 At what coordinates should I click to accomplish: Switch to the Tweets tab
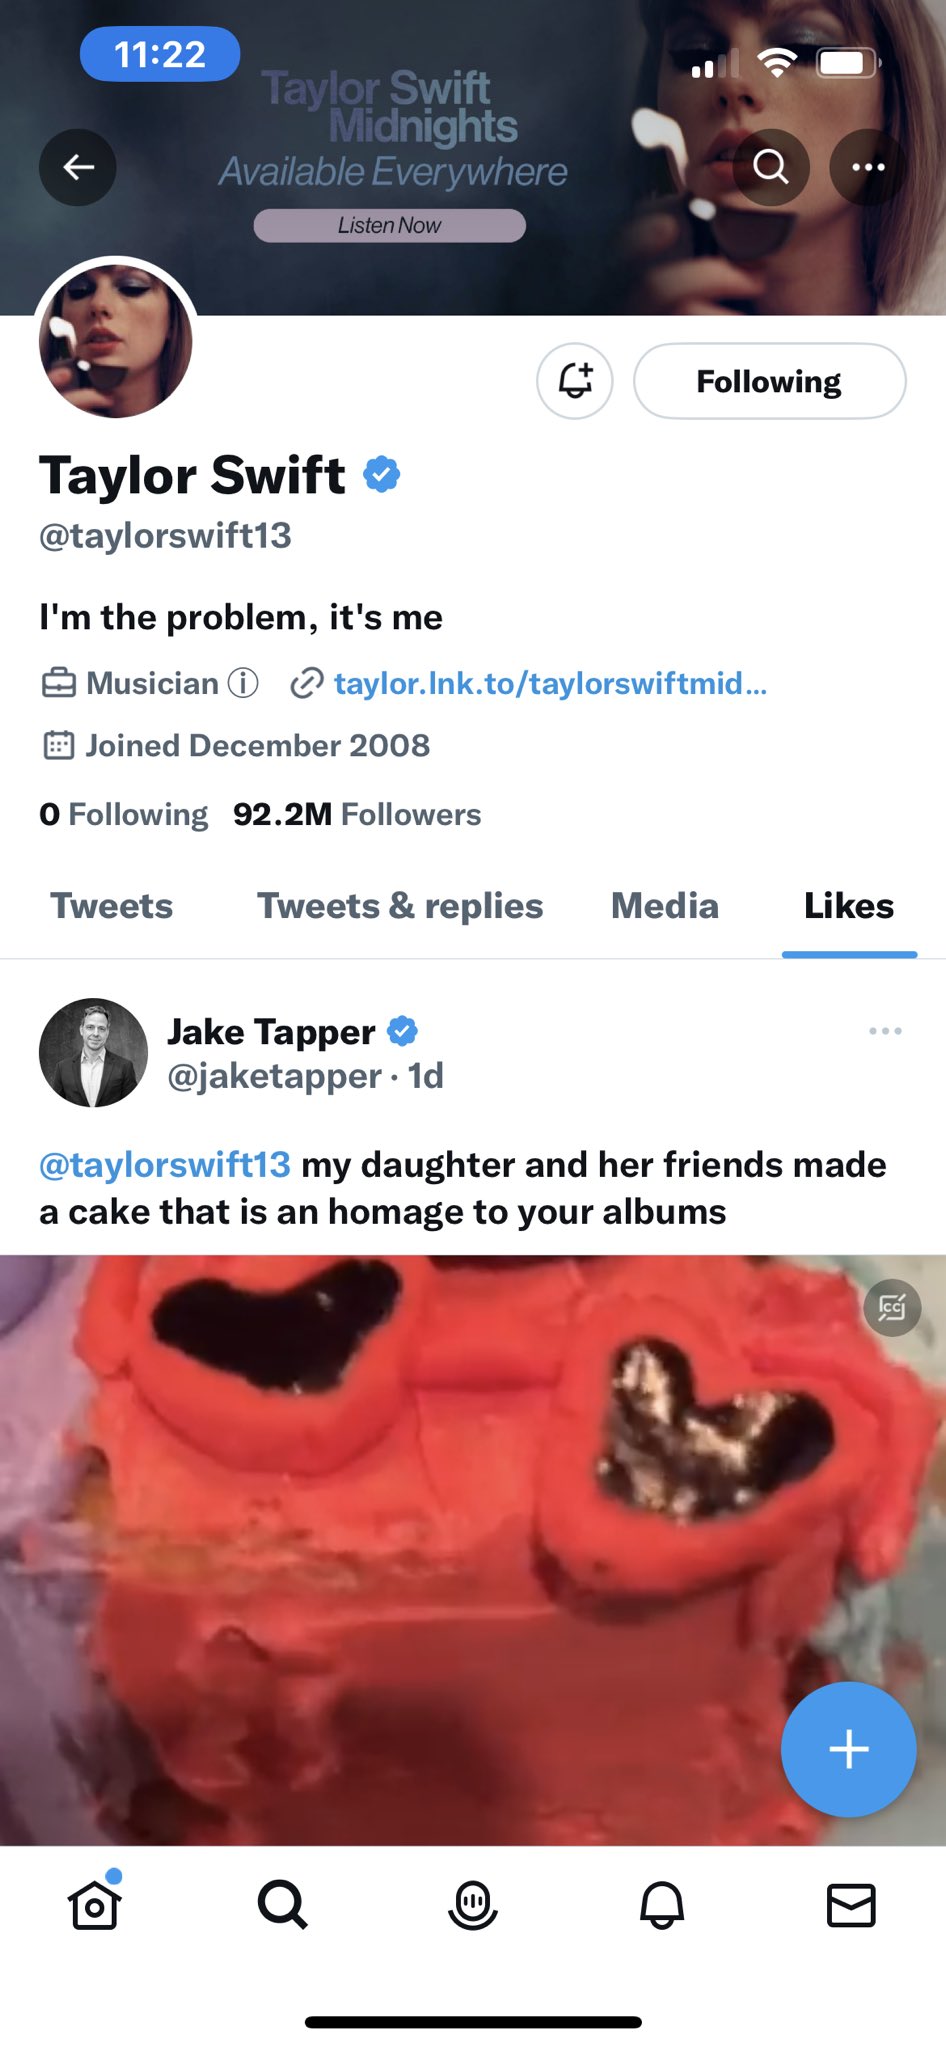[112, 906]
